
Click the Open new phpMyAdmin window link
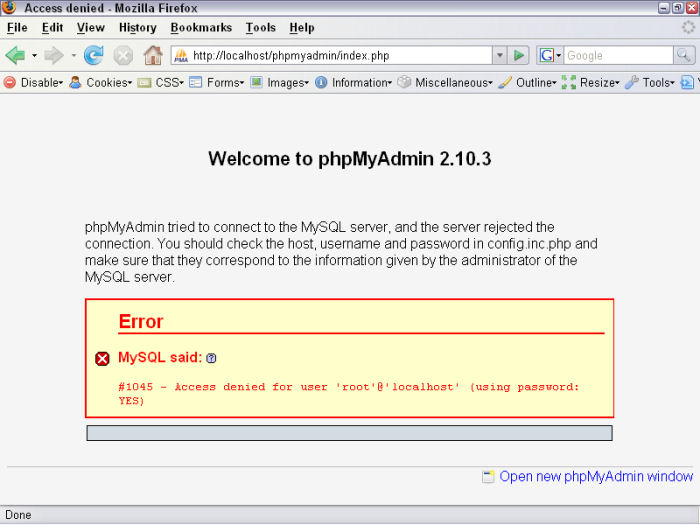[x=596, y=476]
